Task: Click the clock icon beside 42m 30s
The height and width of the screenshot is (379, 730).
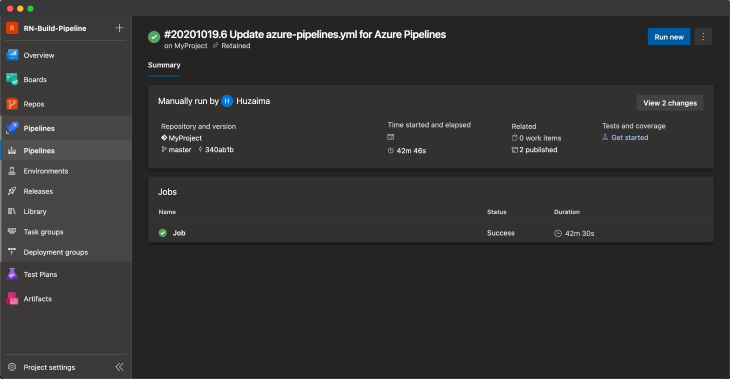Action: 558,233
